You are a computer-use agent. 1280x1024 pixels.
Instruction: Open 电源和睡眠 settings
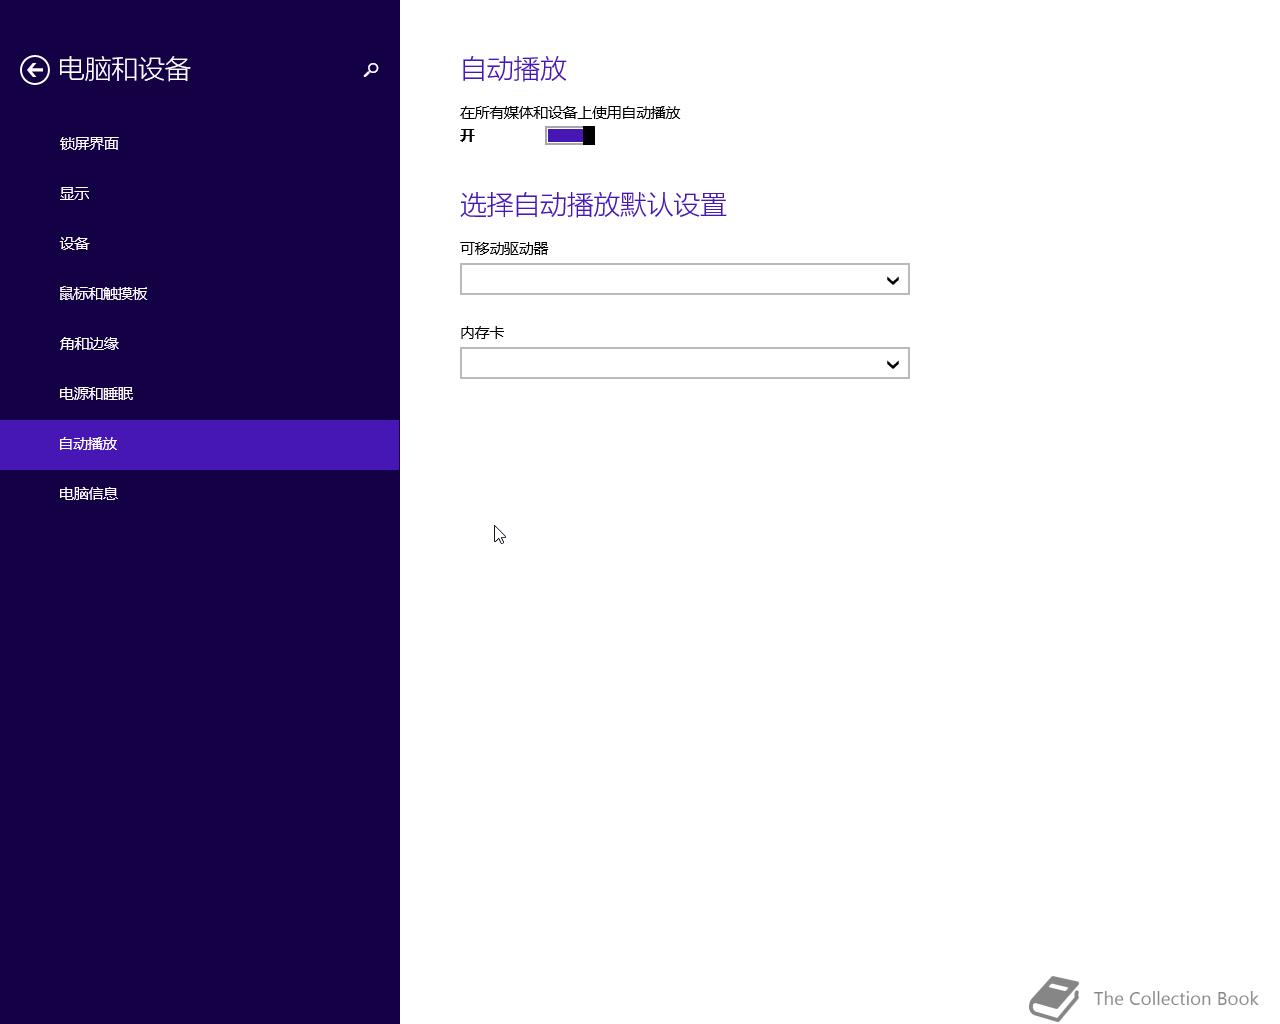(x=200, y=394)
